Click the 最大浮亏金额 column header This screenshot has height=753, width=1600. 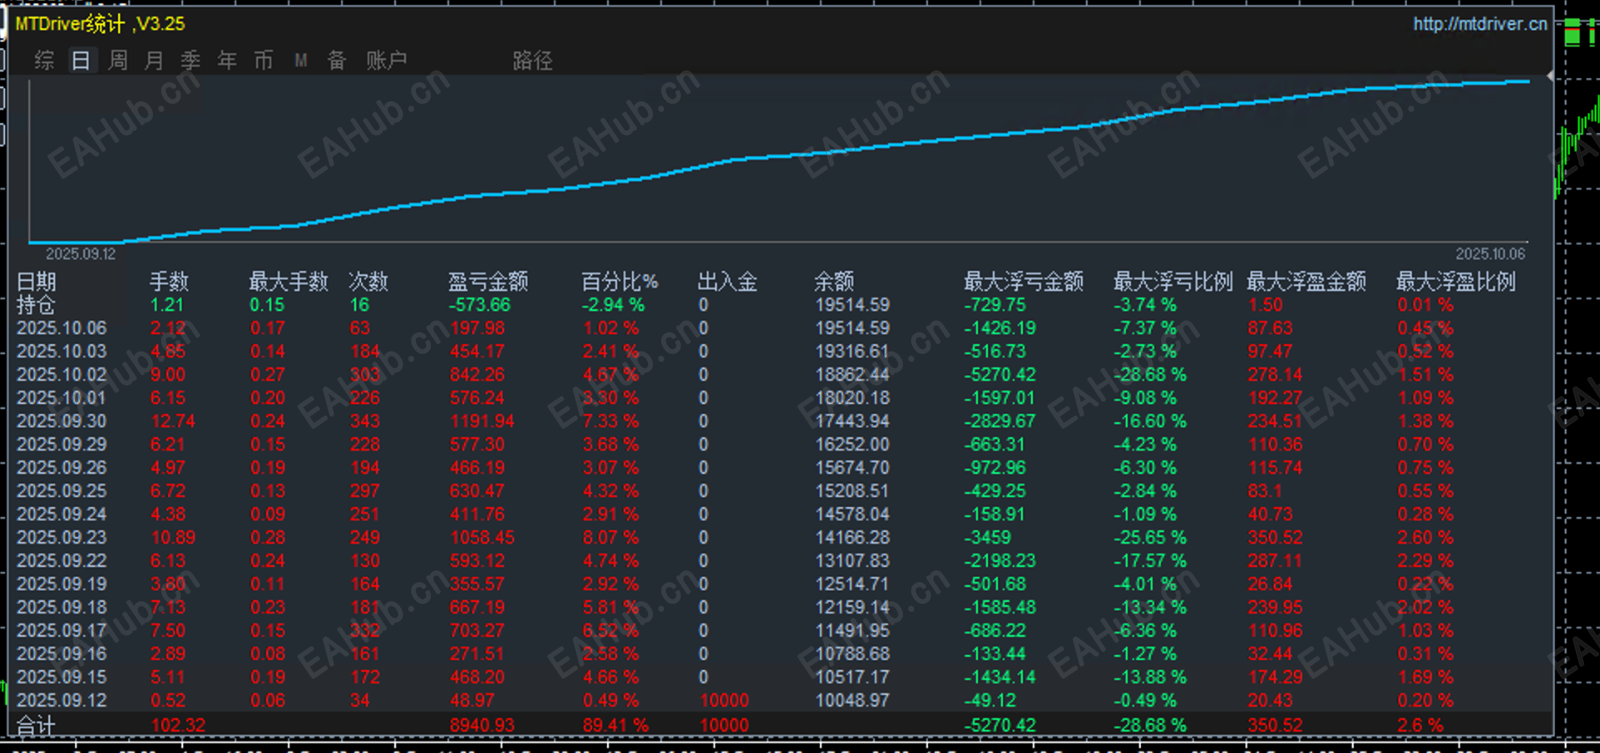[1023, 282]
